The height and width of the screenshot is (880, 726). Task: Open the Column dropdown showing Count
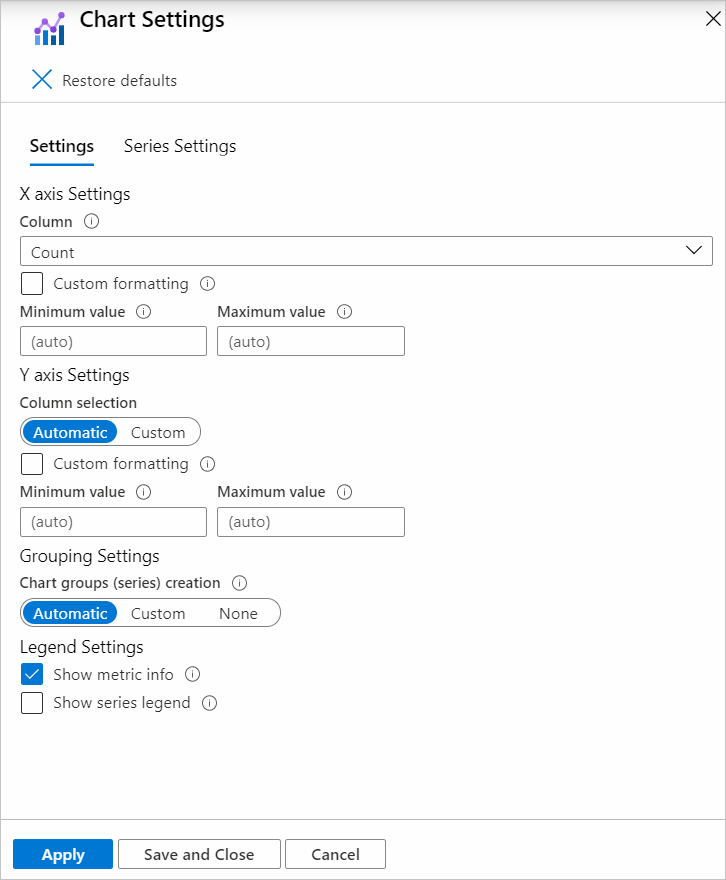[366, 252]
